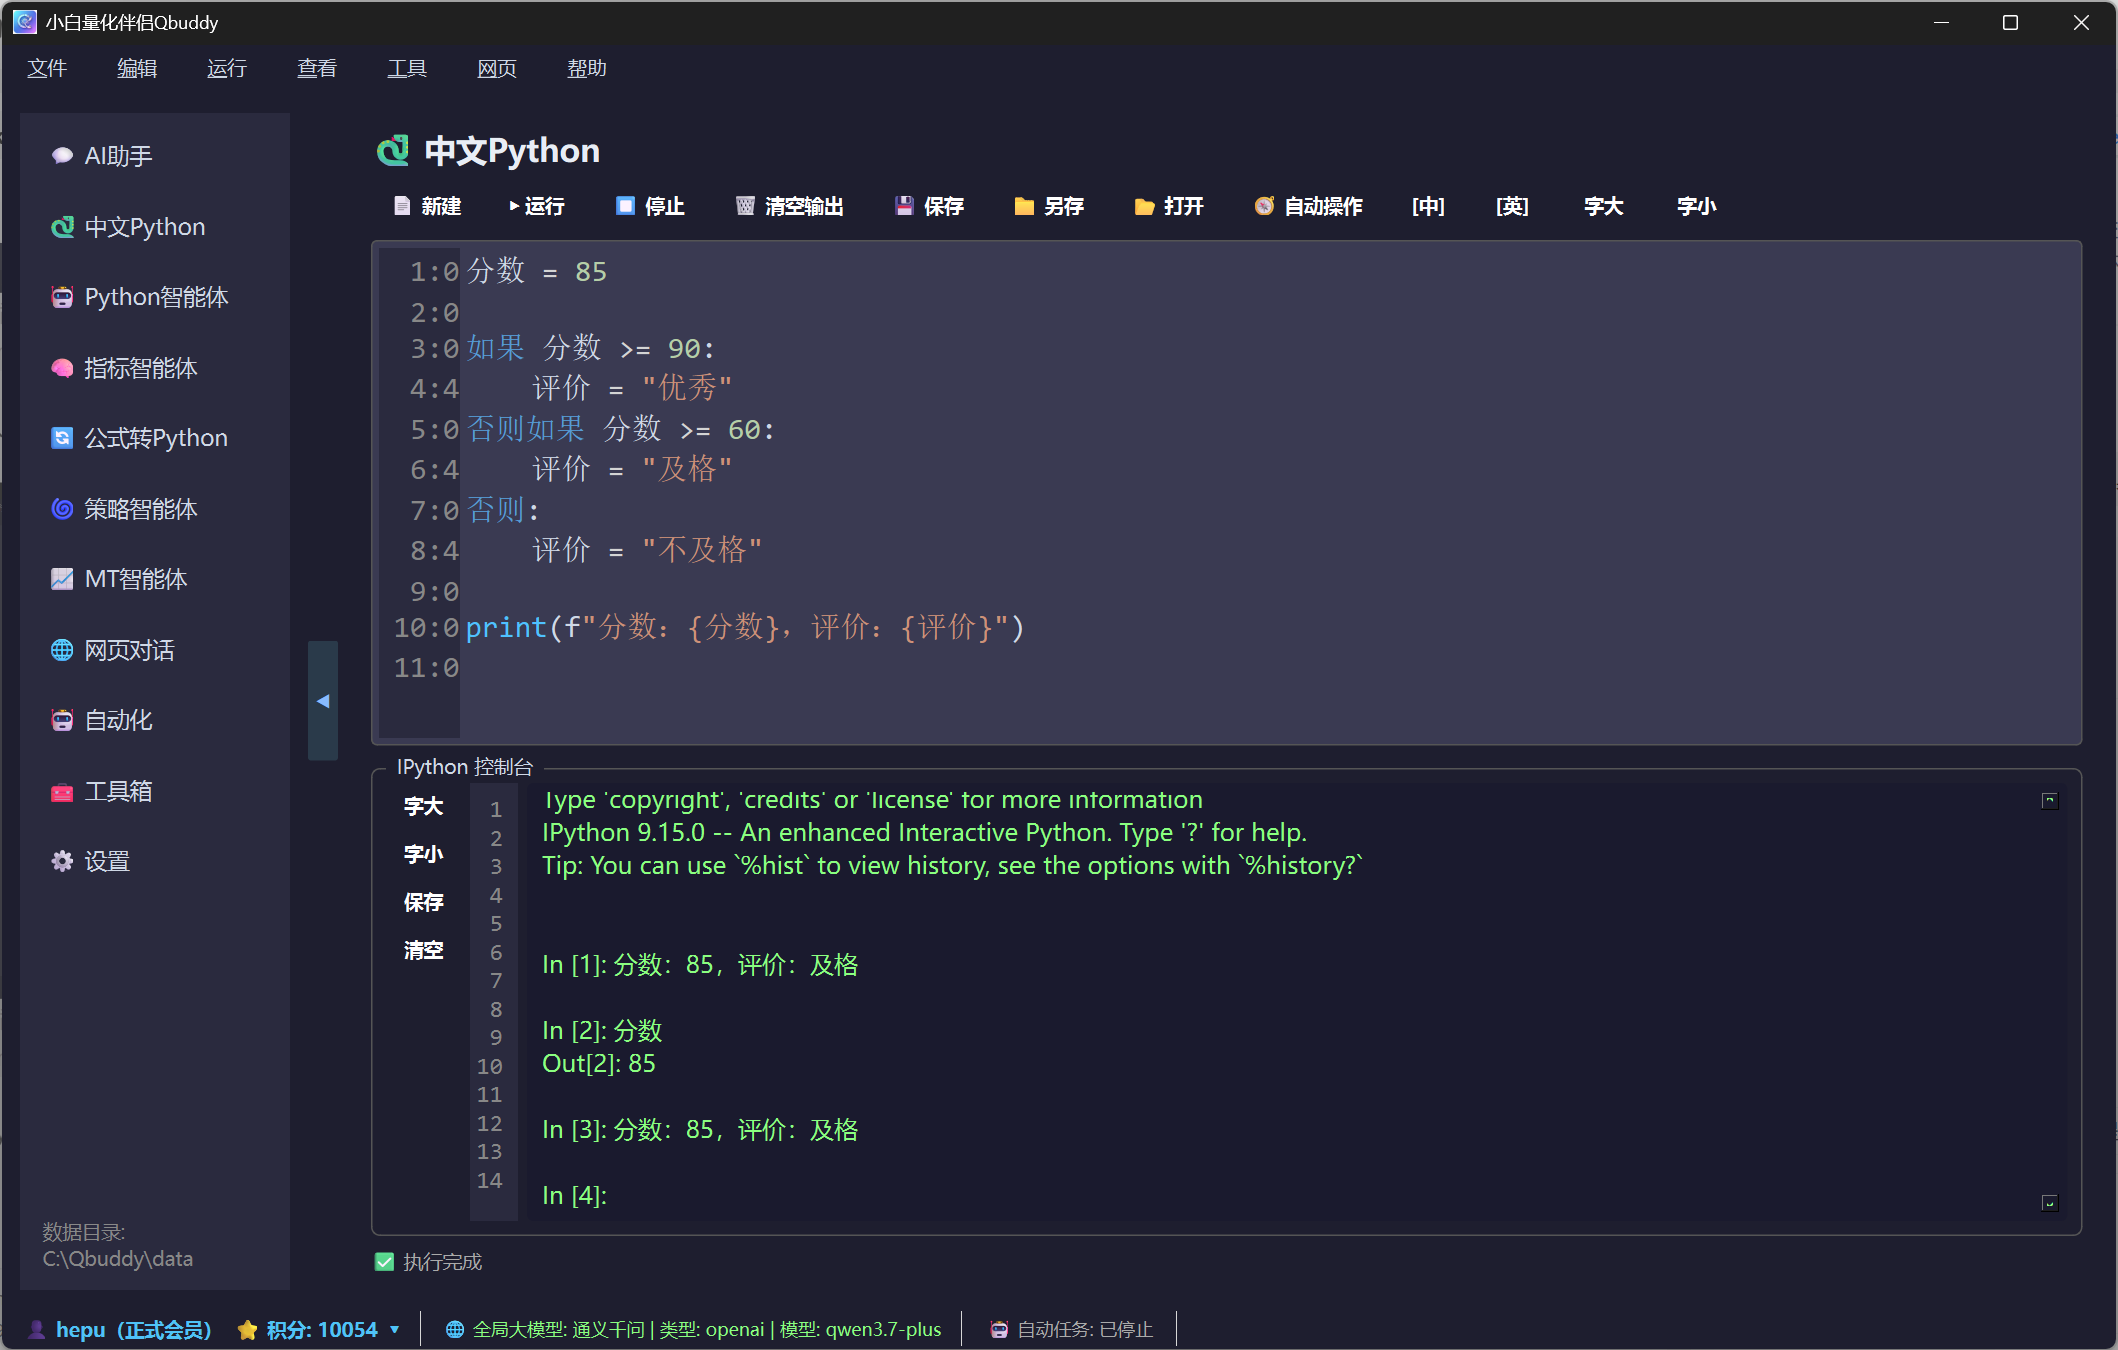
Task: Save console output with 保存
Action: 424,902
